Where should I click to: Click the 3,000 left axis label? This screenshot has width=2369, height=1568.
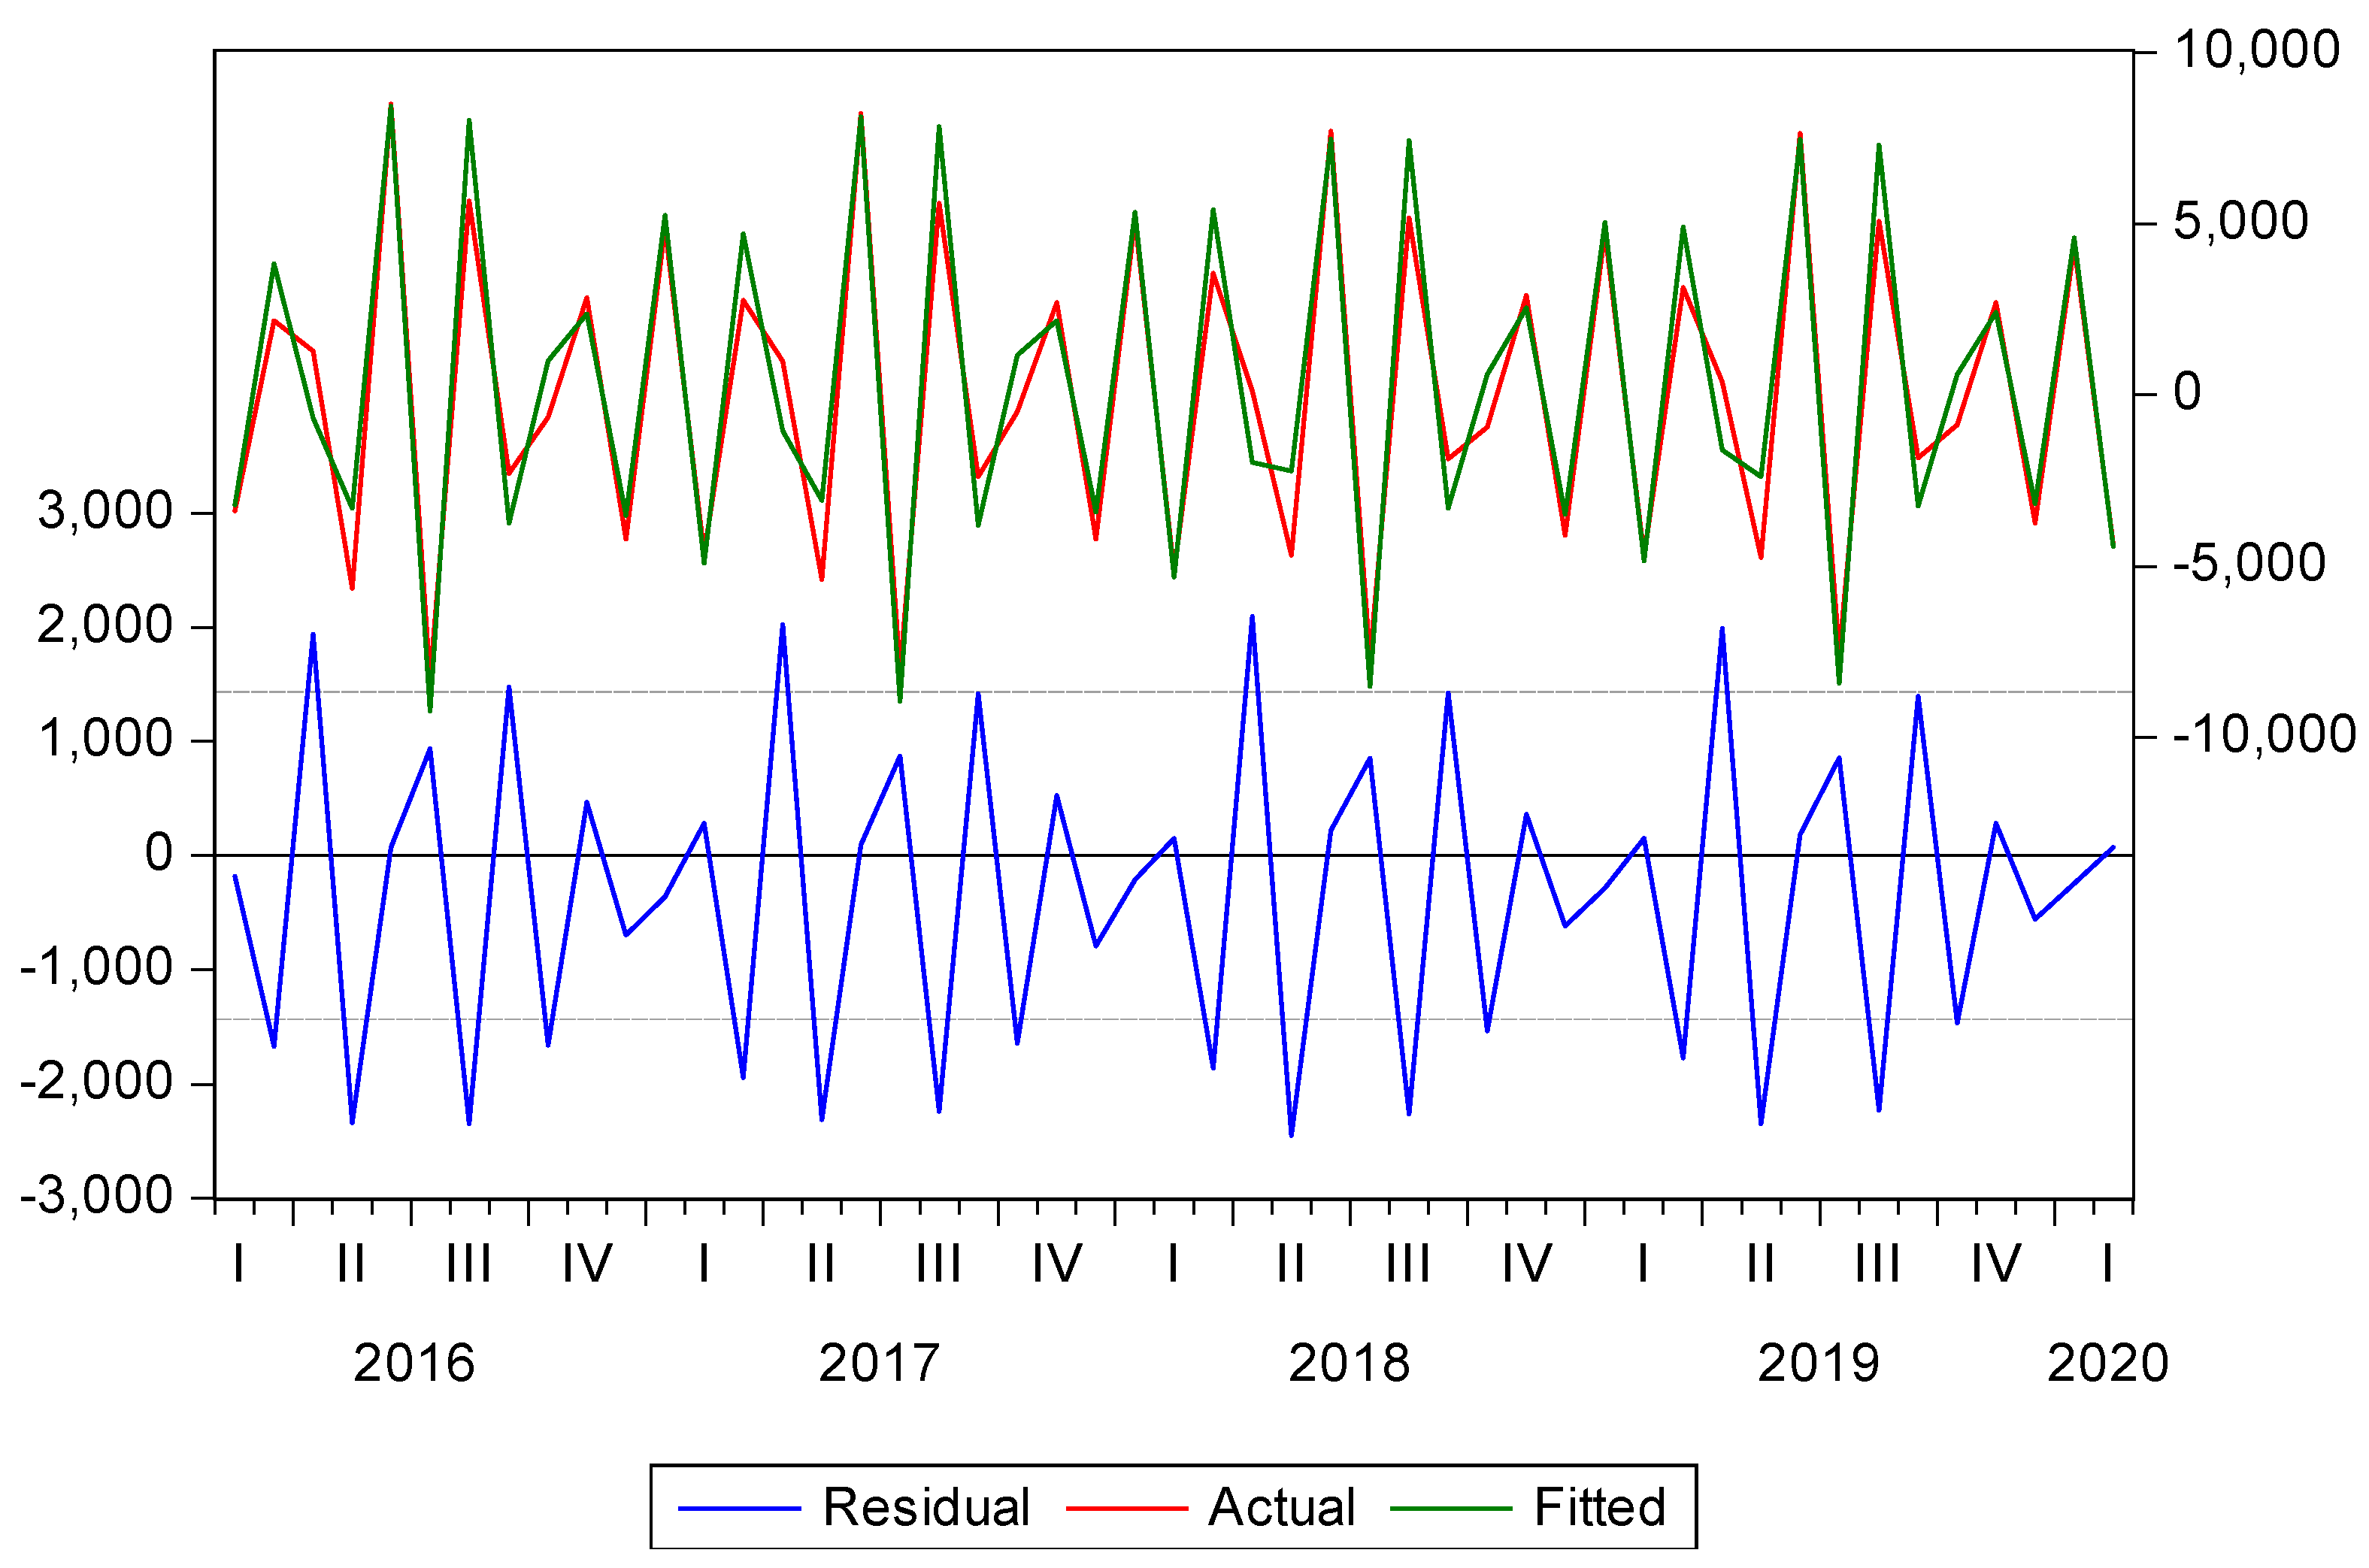click(105, 512)
